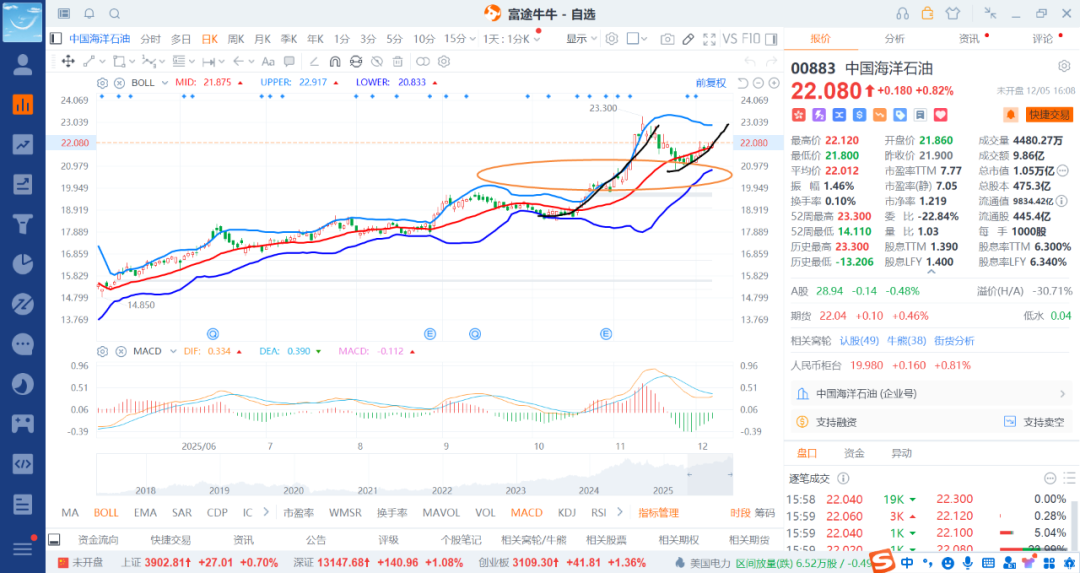Screen dimensions: 1080x573
Task: Open the blue price tag icon
Action: 900,115
